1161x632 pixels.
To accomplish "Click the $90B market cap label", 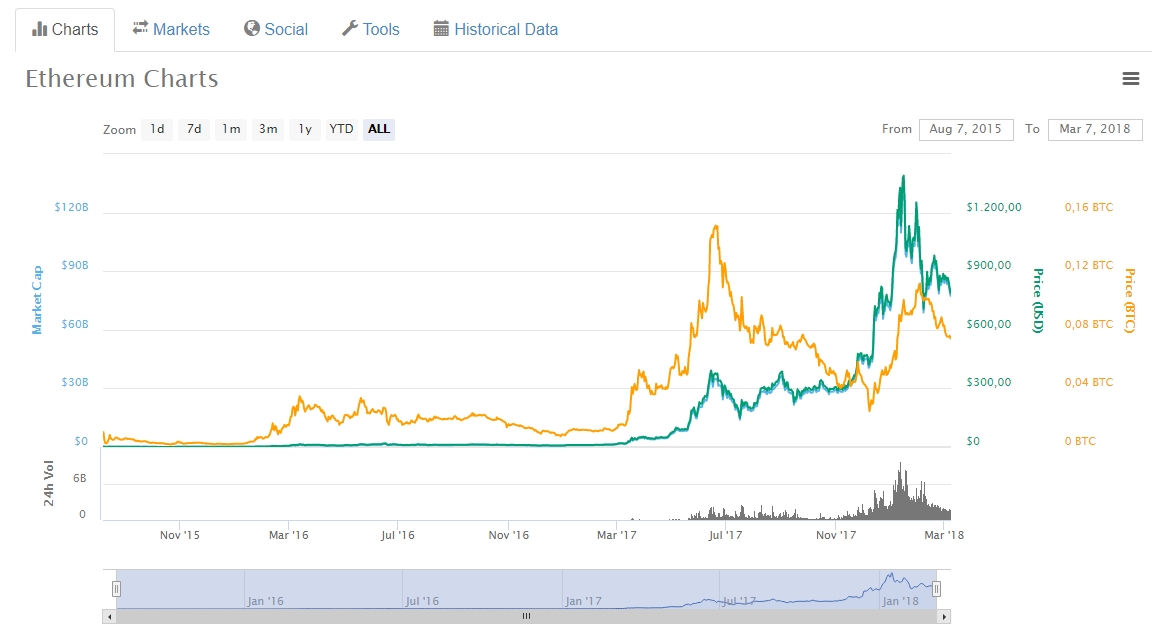I will coord(75,266).
